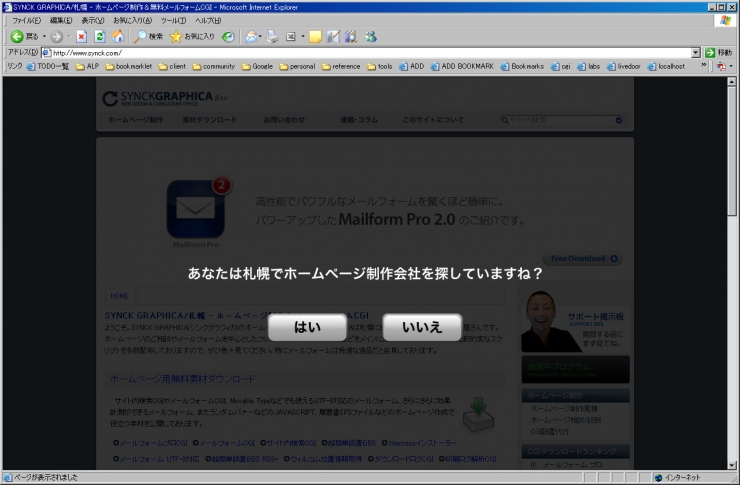
Task: Click the vertical scrollbar up arrow
Action: 732,82
